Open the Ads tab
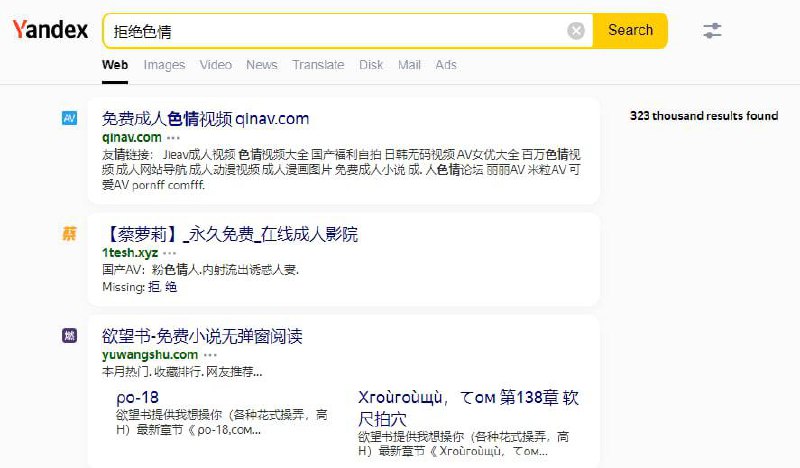 (446, 65)
